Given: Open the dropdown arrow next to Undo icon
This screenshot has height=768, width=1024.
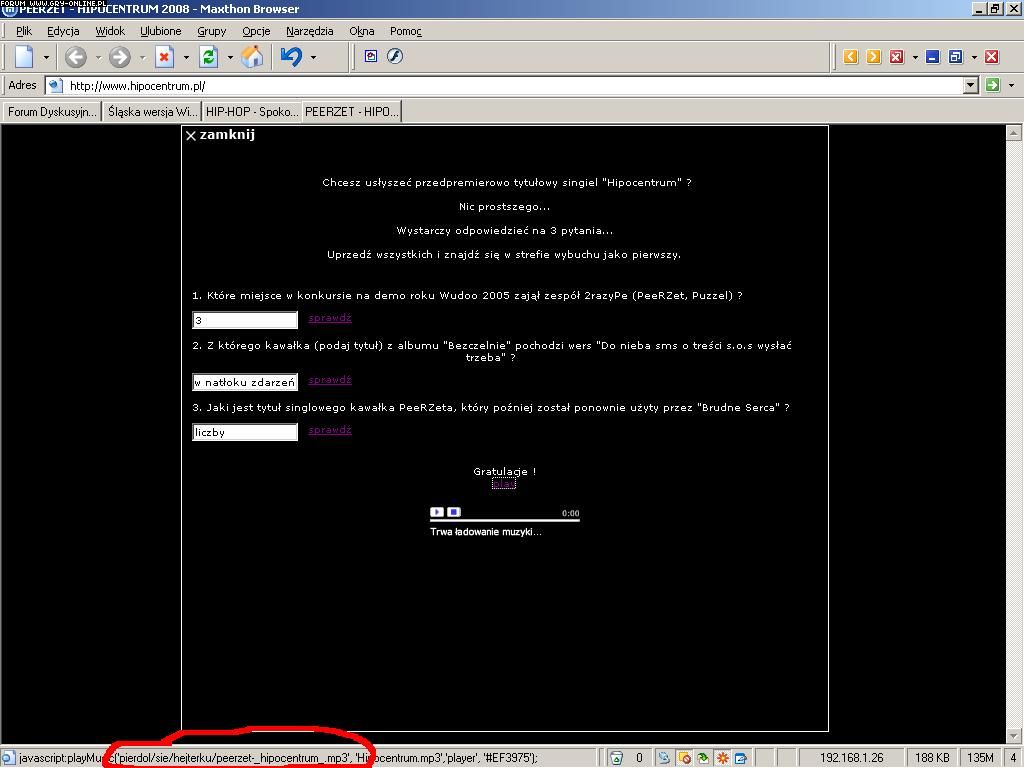Looking at the screenshot, I should (313, 57).
